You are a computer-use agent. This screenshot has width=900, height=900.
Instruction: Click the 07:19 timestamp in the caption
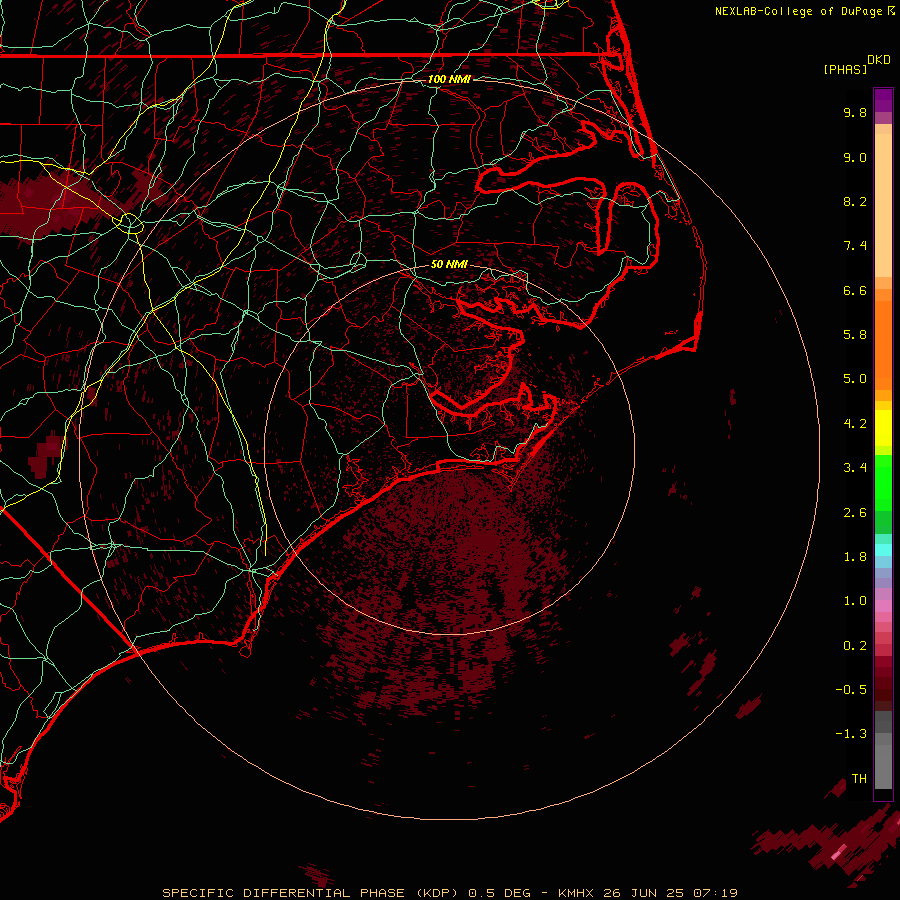(715, 893)
